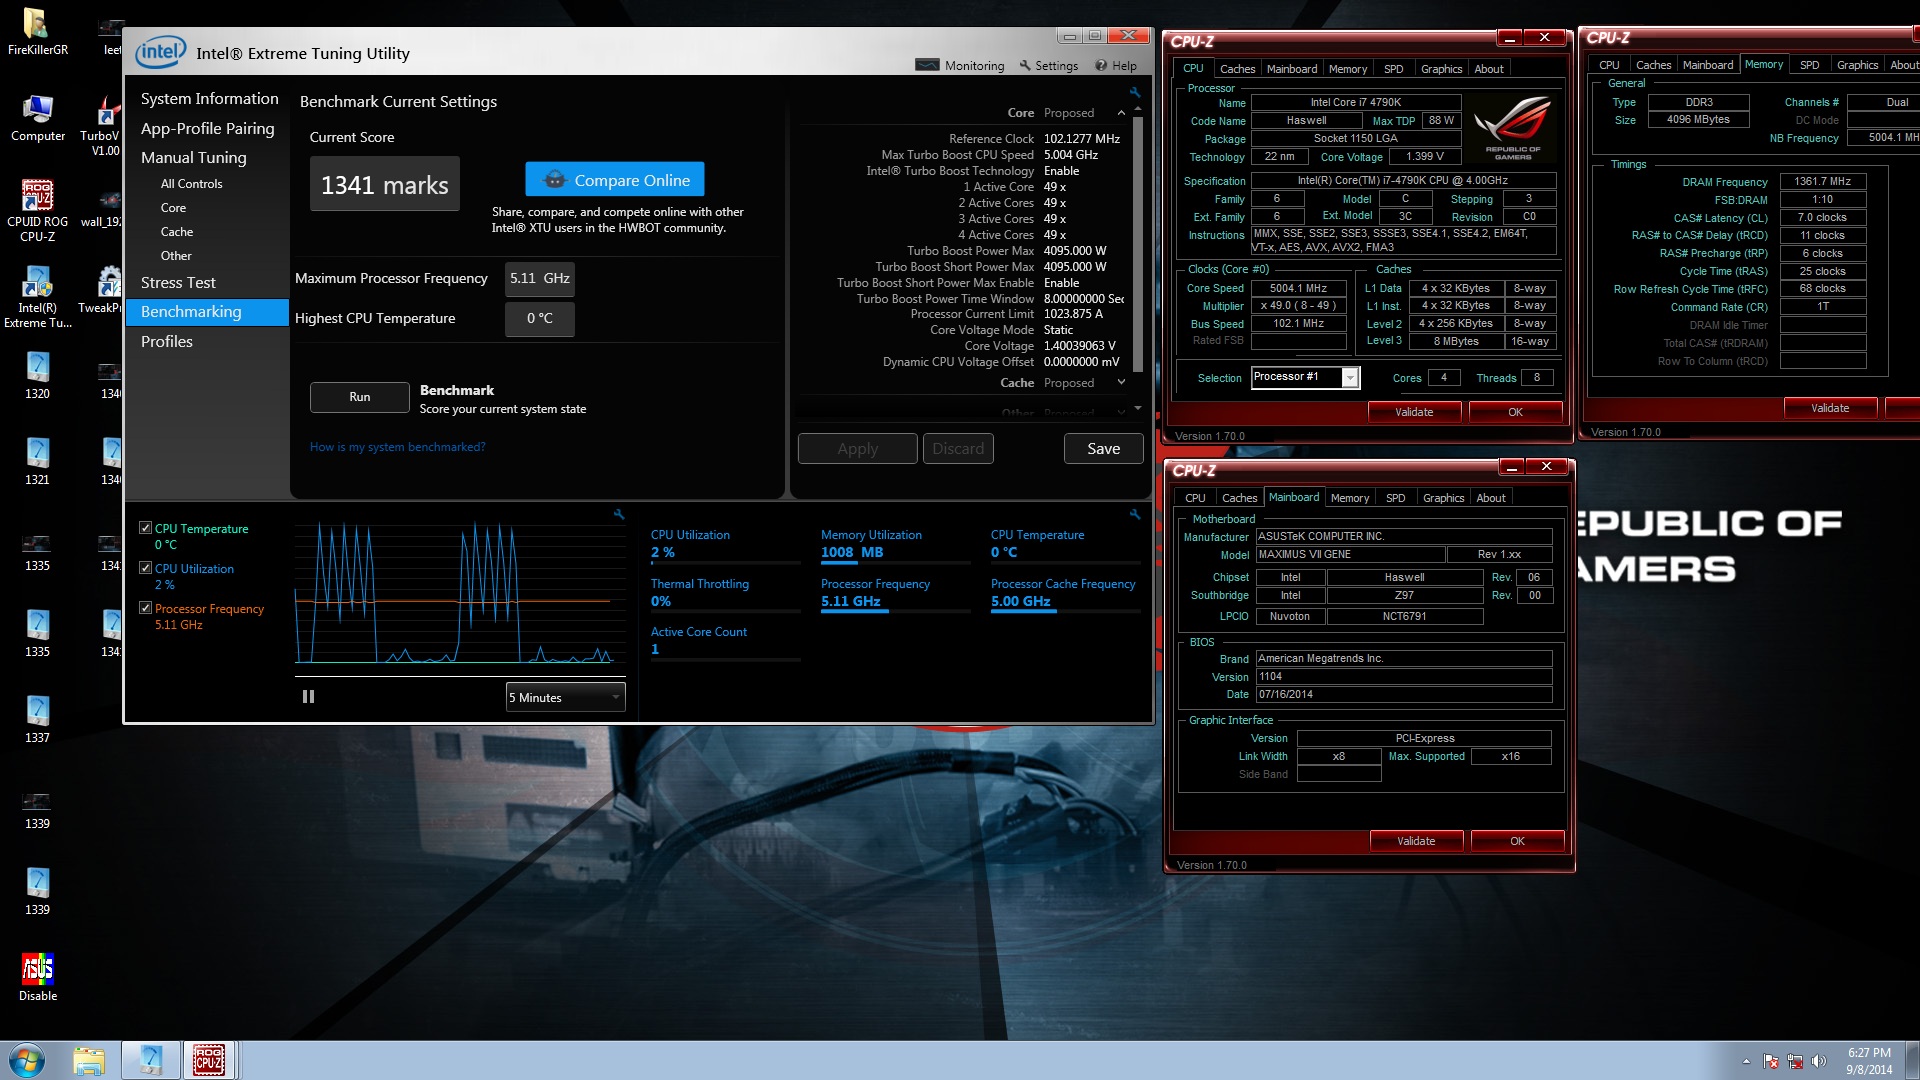Select the Intel(R) Extreme Tuning desktop shortcut
This screenshot has height=1080, width=1920.
pyautogui.click(x=38, y=297)
